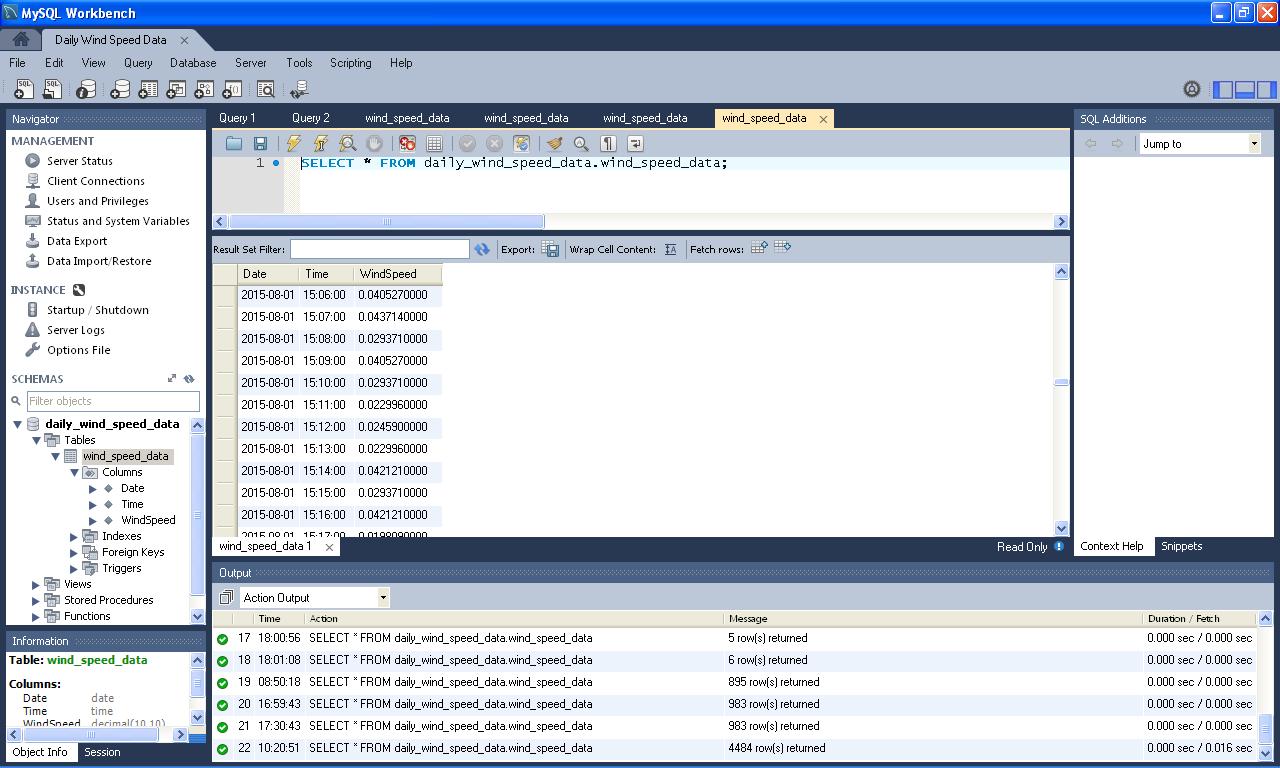
Task: Click the result grid vertical scrollbar thumb
Action: 1061,382
